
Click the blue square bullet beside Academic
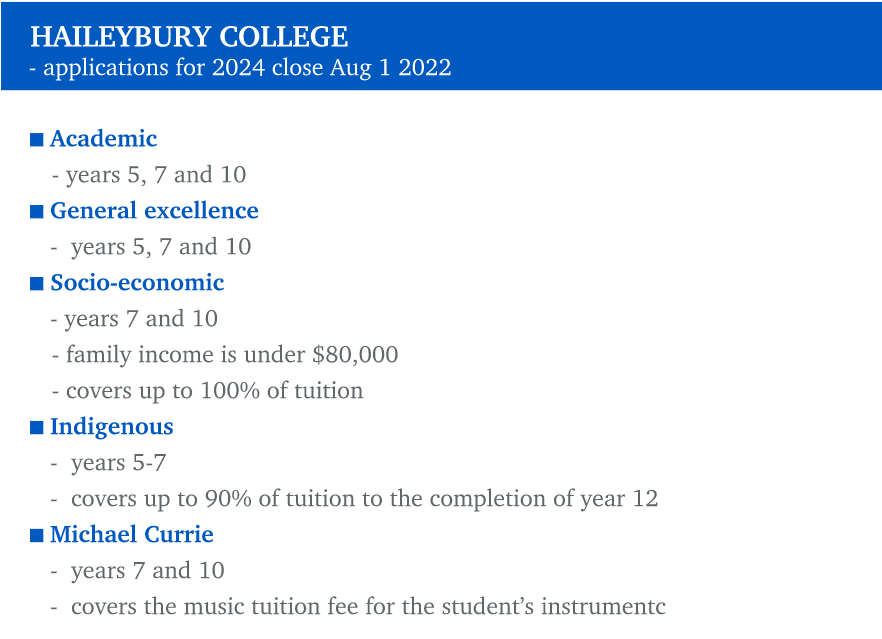pos(37,140)
